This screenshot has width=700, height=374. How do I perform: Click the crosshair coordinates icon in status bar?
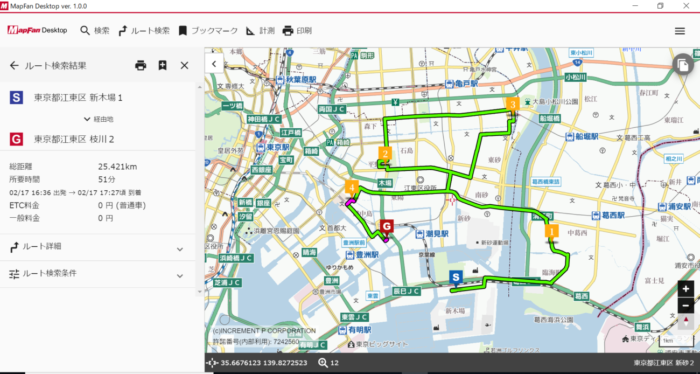tap(212, 363)
